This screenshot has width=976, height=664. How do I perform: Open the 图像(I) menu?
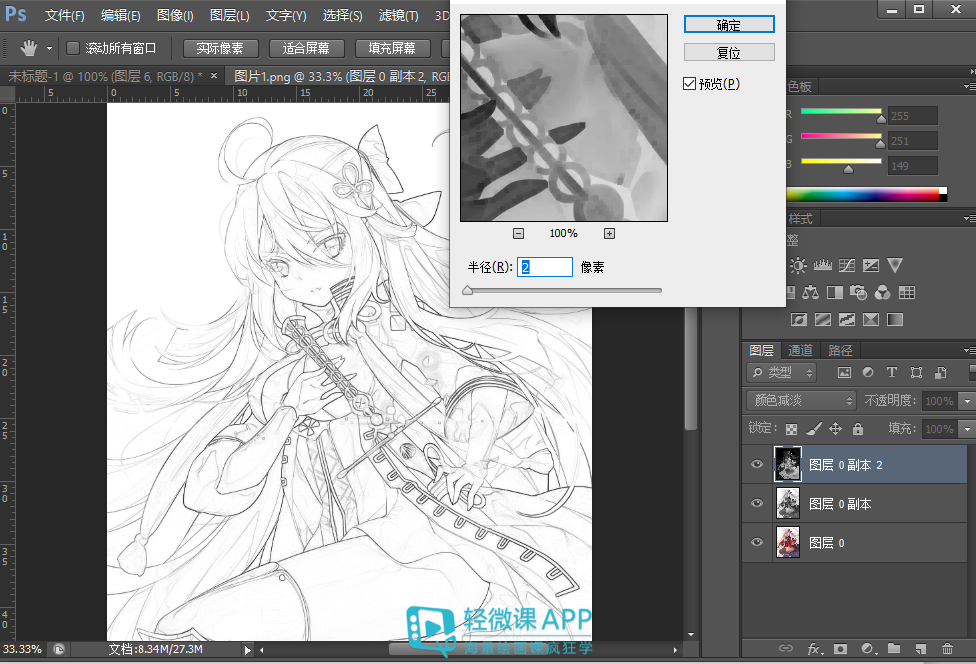pos(175,15)
